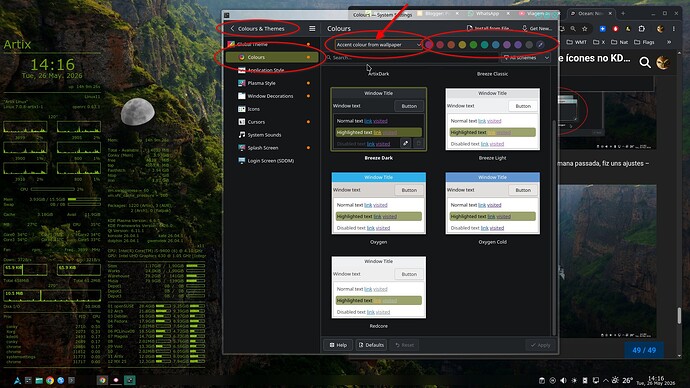Click the browser zoom magnifier icon
This screenshot has width=690, height=388.
(573, 29)
